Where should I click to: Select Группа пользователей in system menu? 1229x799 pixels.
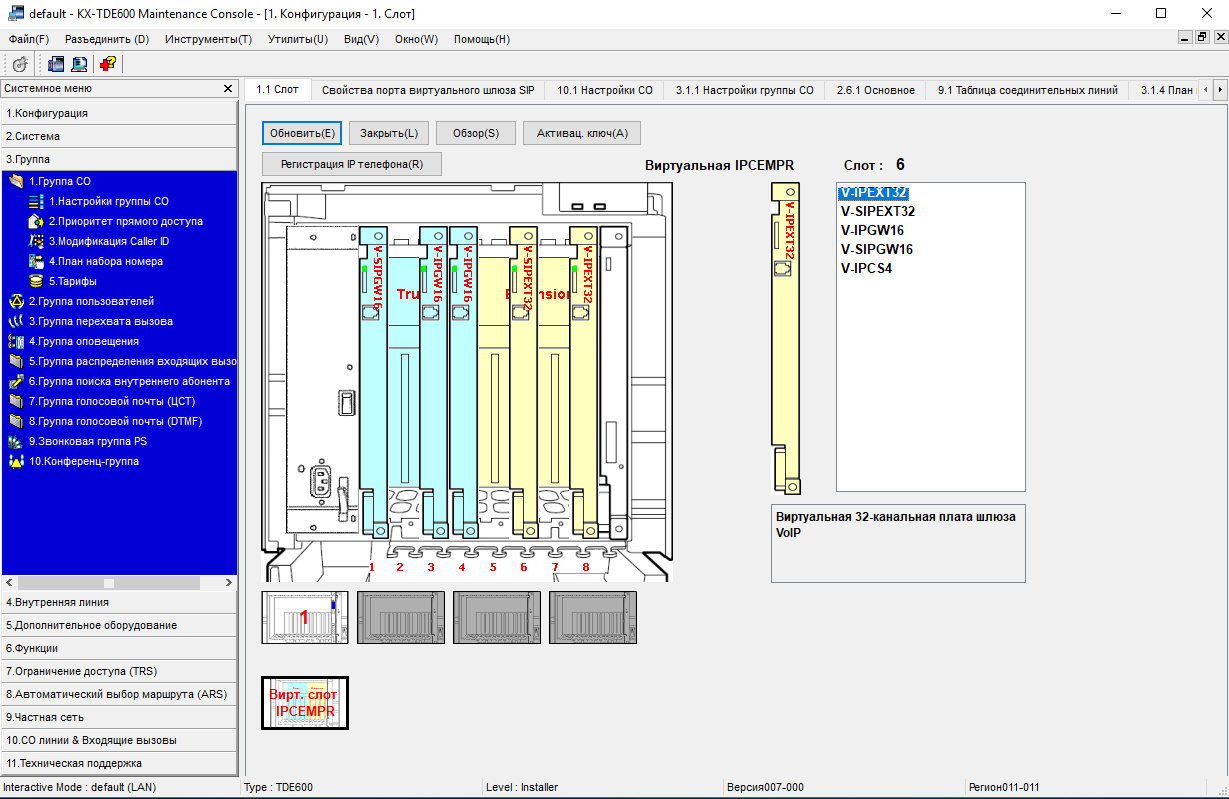point(90,301)
